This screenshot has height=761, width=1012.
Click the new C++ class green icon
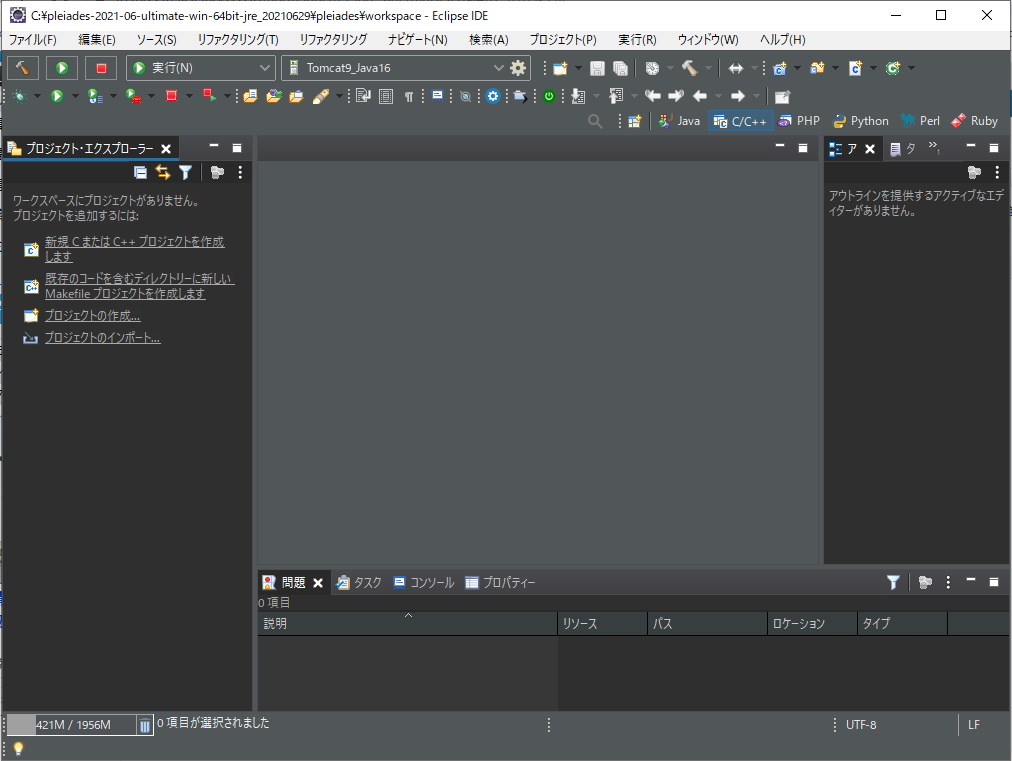click(893, 68)
